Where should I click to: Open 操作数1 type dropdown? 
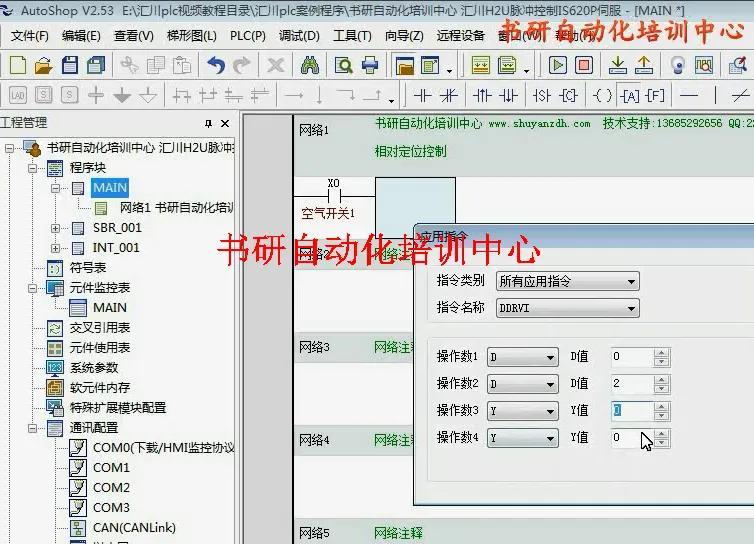pyautogui.click(x=523, y=357)
